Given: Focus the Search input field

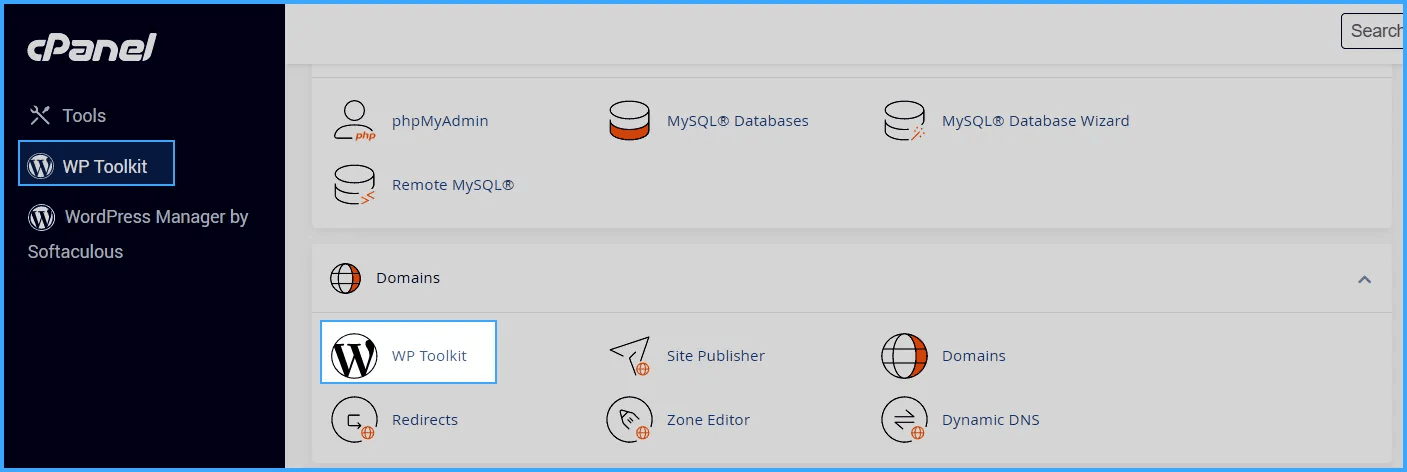Looking at the screenshot, I should click(1373, 31).
